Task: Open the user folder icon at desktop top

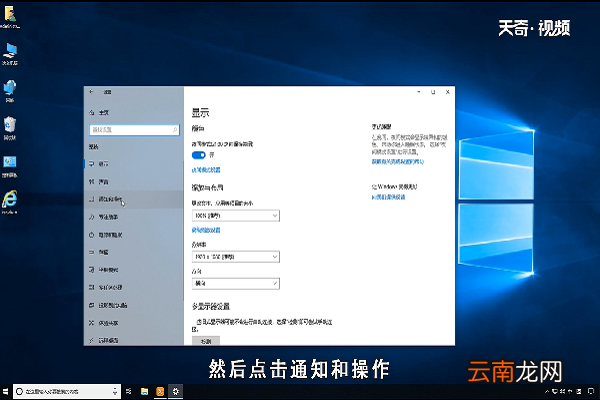Action: (10, 17)
